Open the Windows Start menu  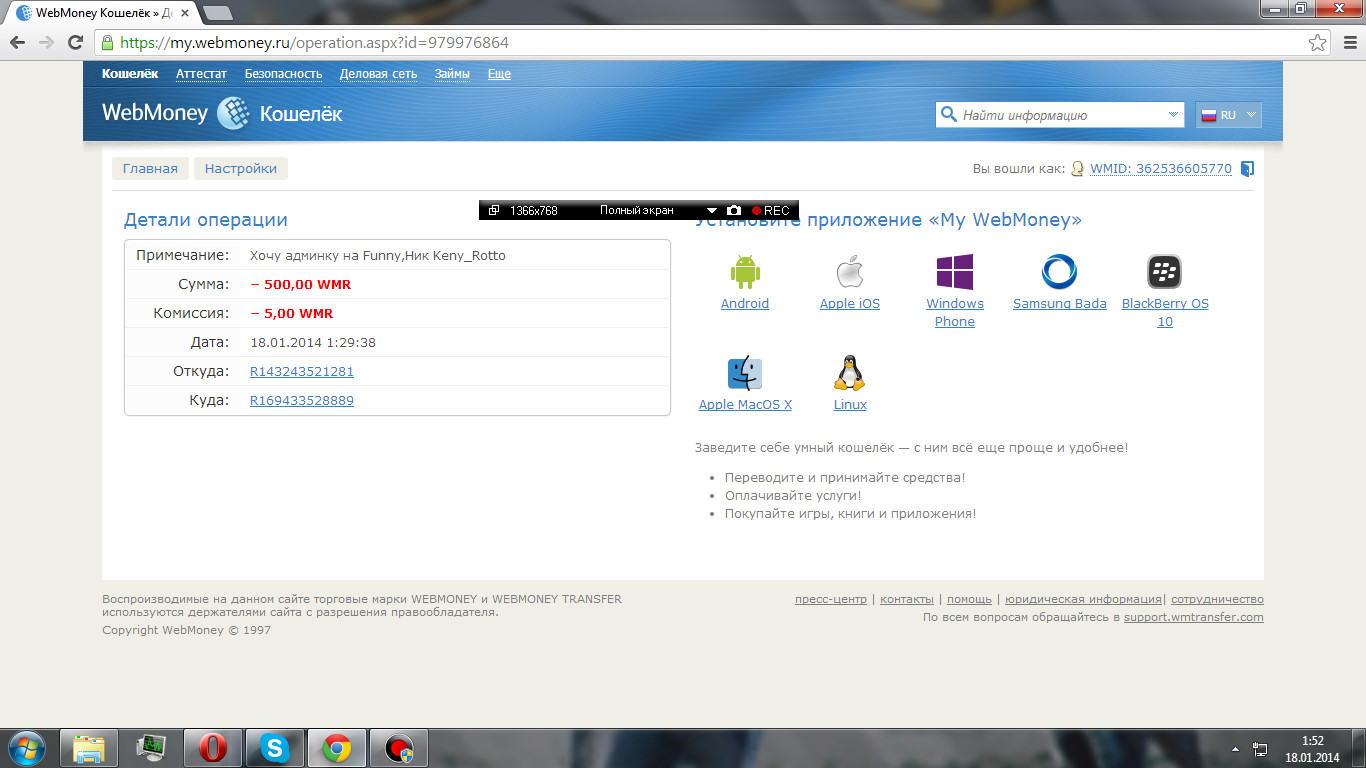27,748
